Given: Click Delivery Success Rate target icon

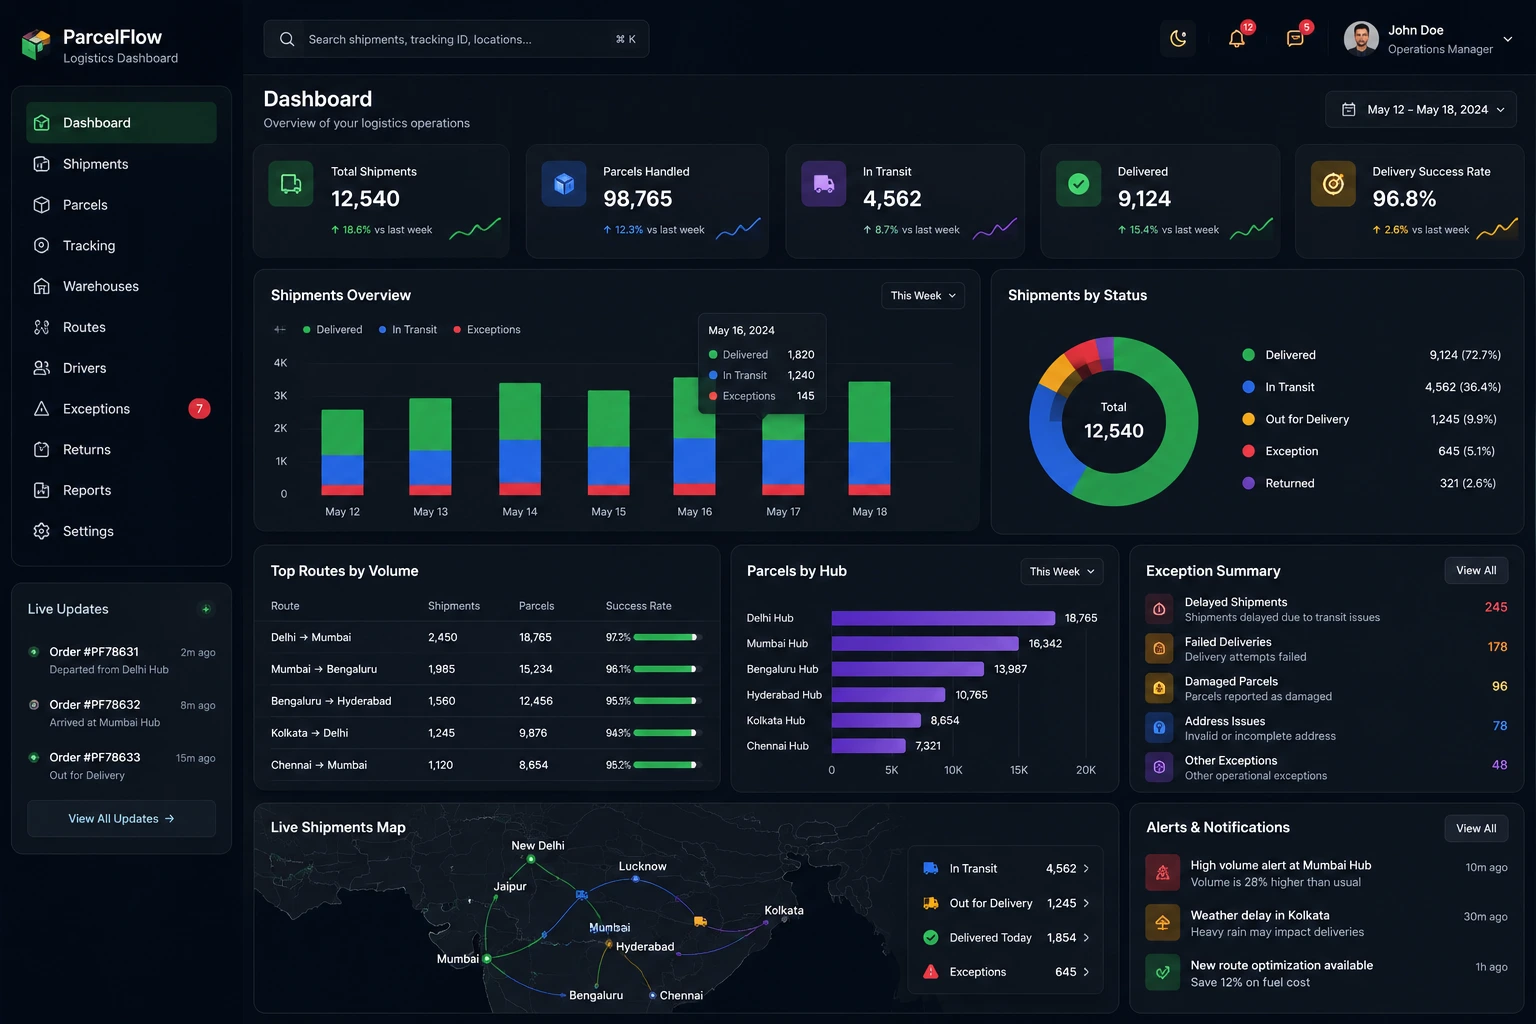Looking at the screenshot, I should (1334, 184).
